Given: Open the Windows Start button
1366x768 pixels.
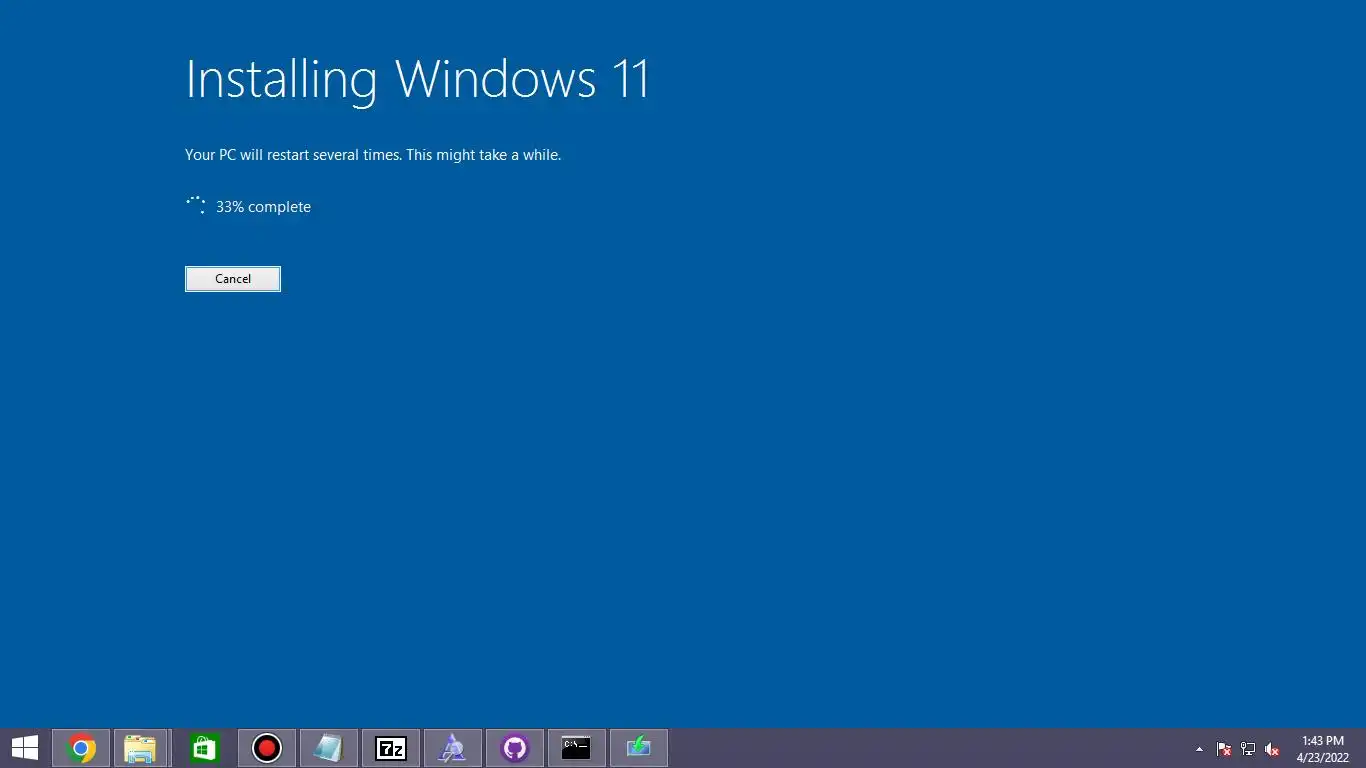Looking at the screenshot, I should pyautogui.click(x=25, y=748).
